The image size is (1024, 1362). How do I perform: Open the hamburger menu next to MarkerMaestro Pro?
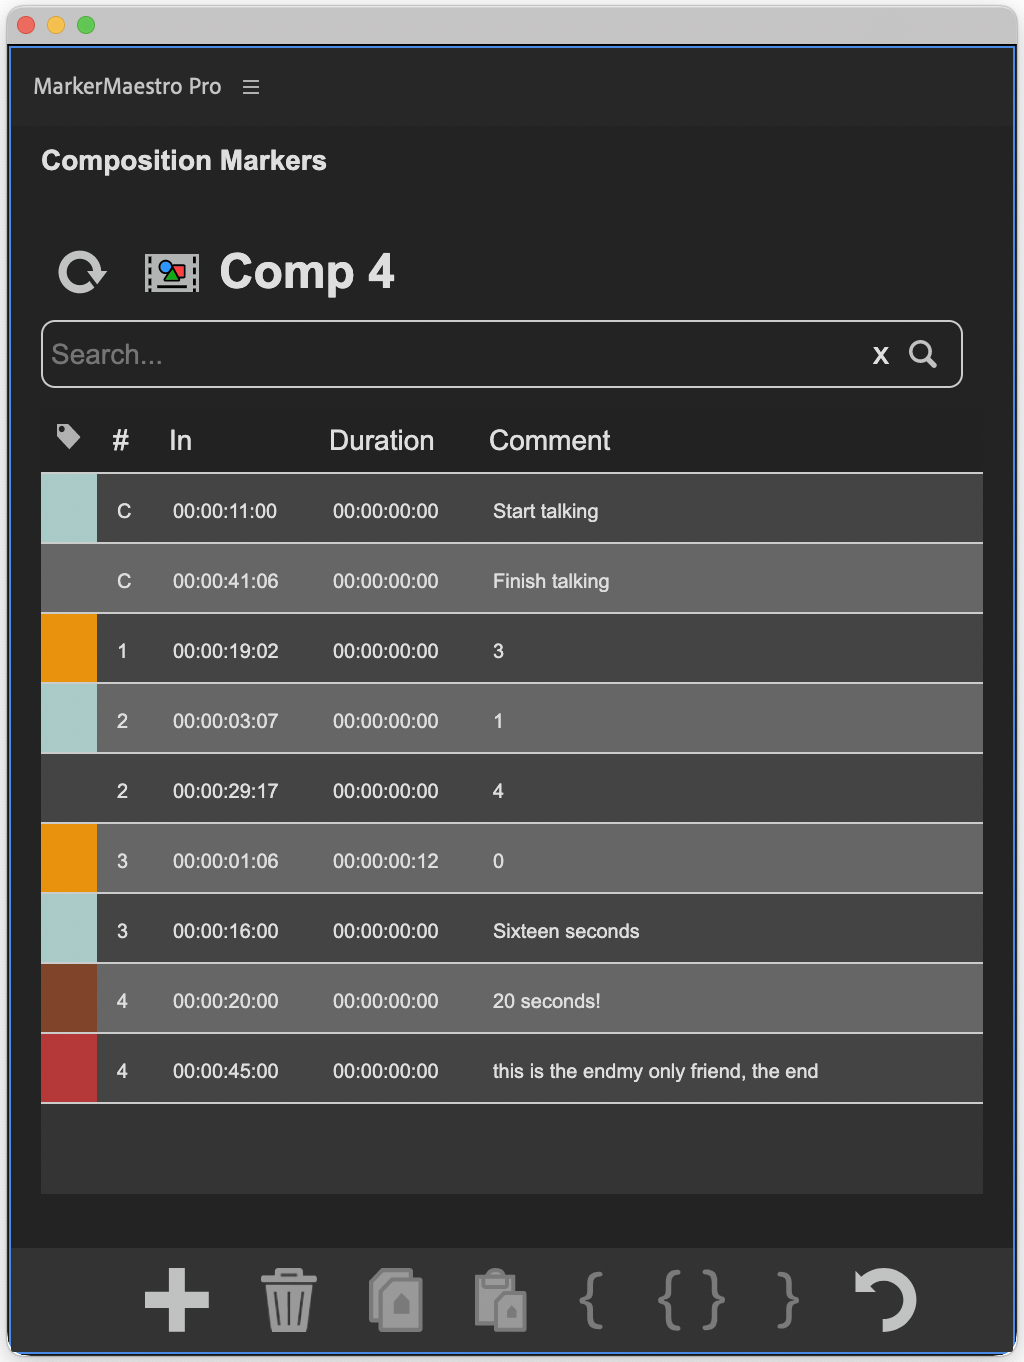[250, 87]
